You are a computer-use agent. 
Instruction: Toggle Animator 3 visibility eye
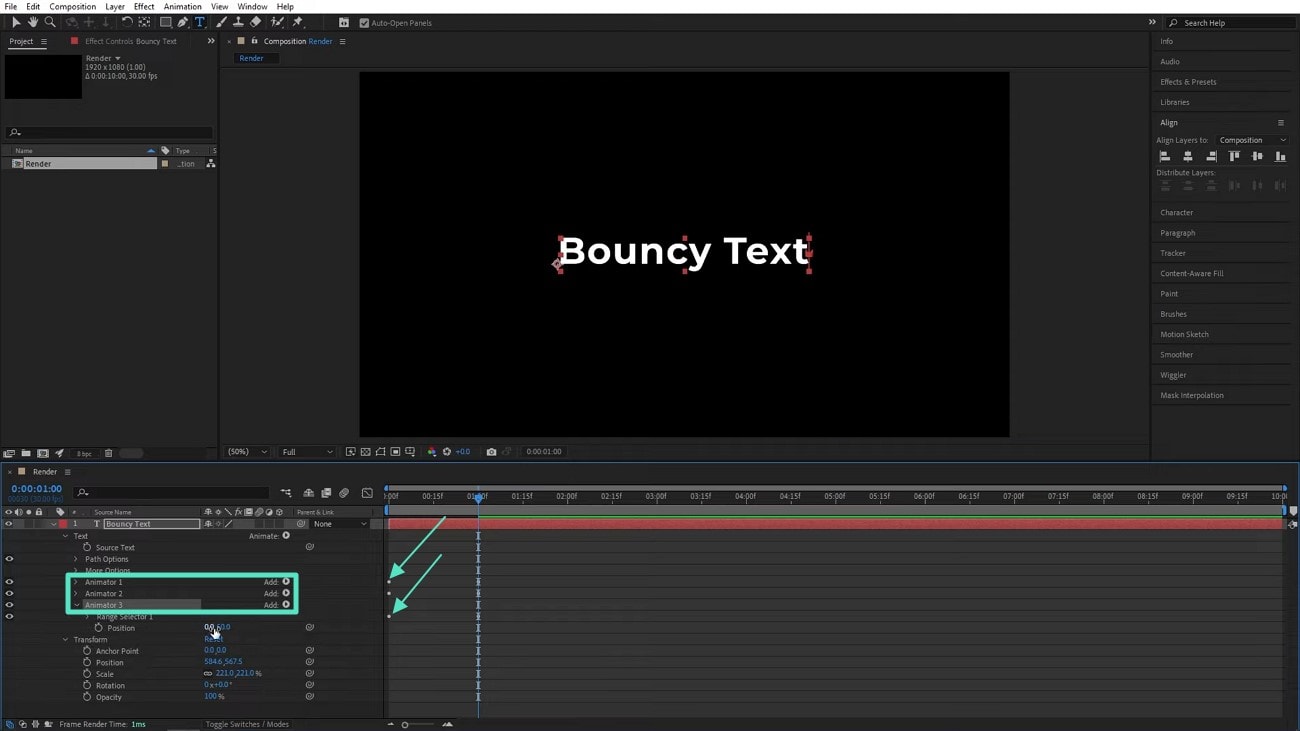pyautogui.click(x=9, y=605)
